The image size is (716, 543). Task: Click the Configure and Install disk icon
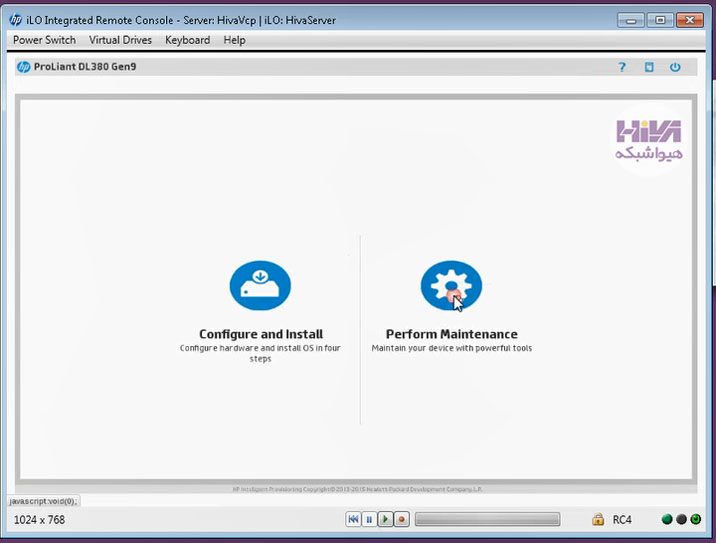[x=260, y=285]
